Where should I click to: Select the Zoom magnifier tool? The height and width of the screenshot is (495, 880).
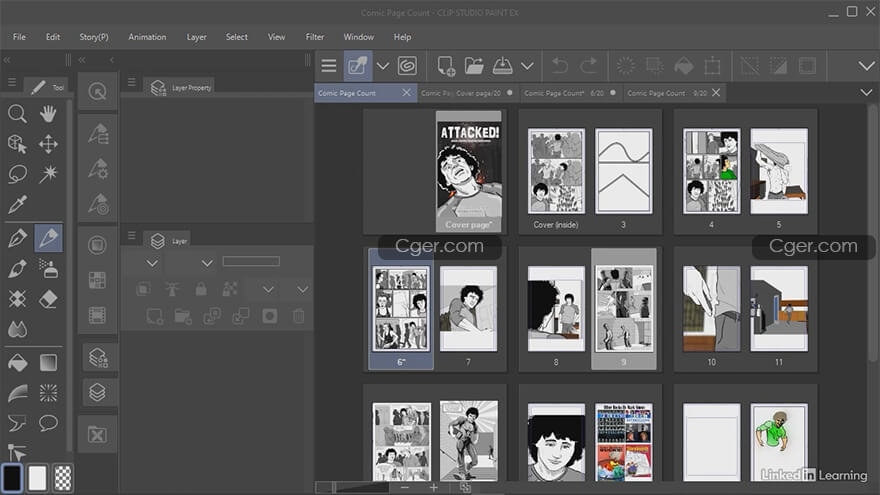pyautogui.click(x=17, y=114)
